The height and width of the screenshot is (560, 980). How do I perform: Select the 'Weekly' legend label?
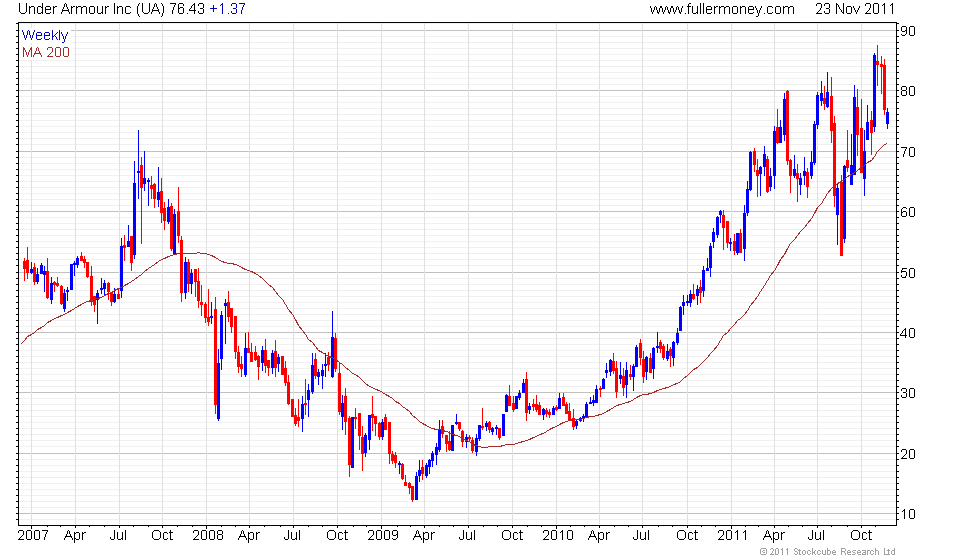[45, 36]
